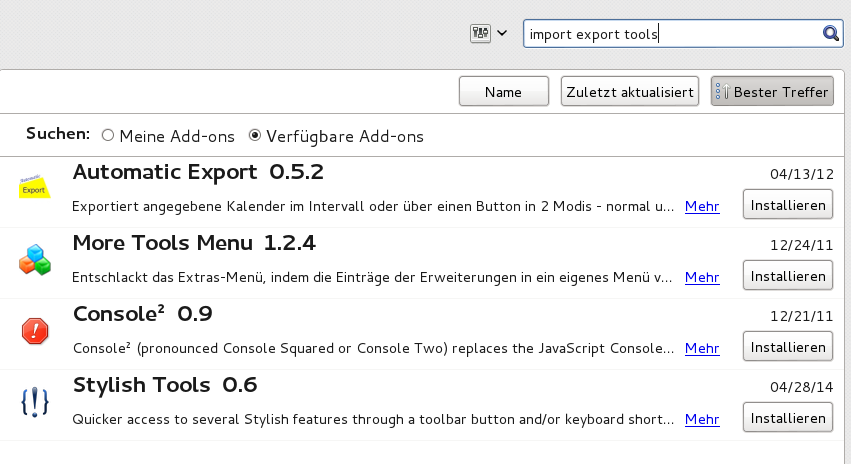
Task: Click the add-on search input field
Action: click(x=670, y=34)
